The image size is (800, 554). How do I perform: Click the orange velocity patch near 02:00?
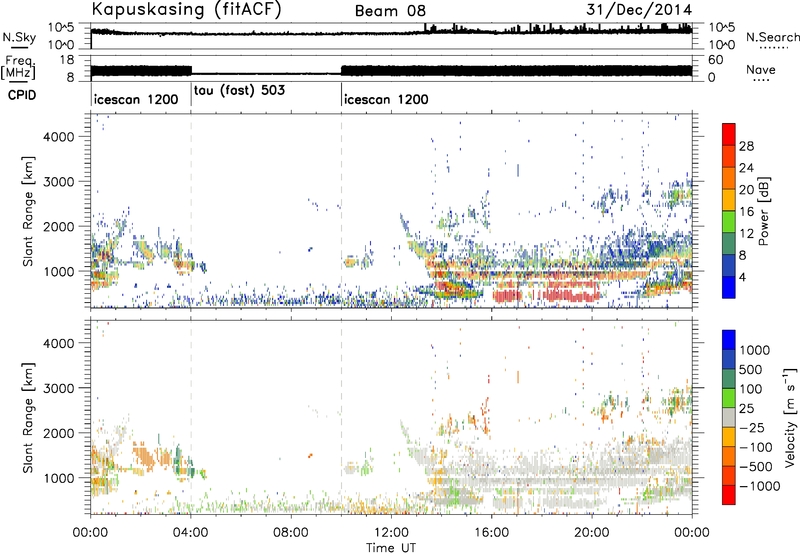[x=147, y=457]
